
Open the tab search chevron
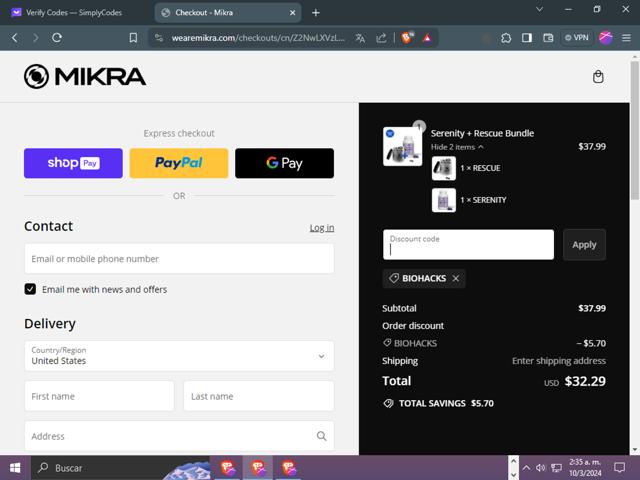[539, 9]
